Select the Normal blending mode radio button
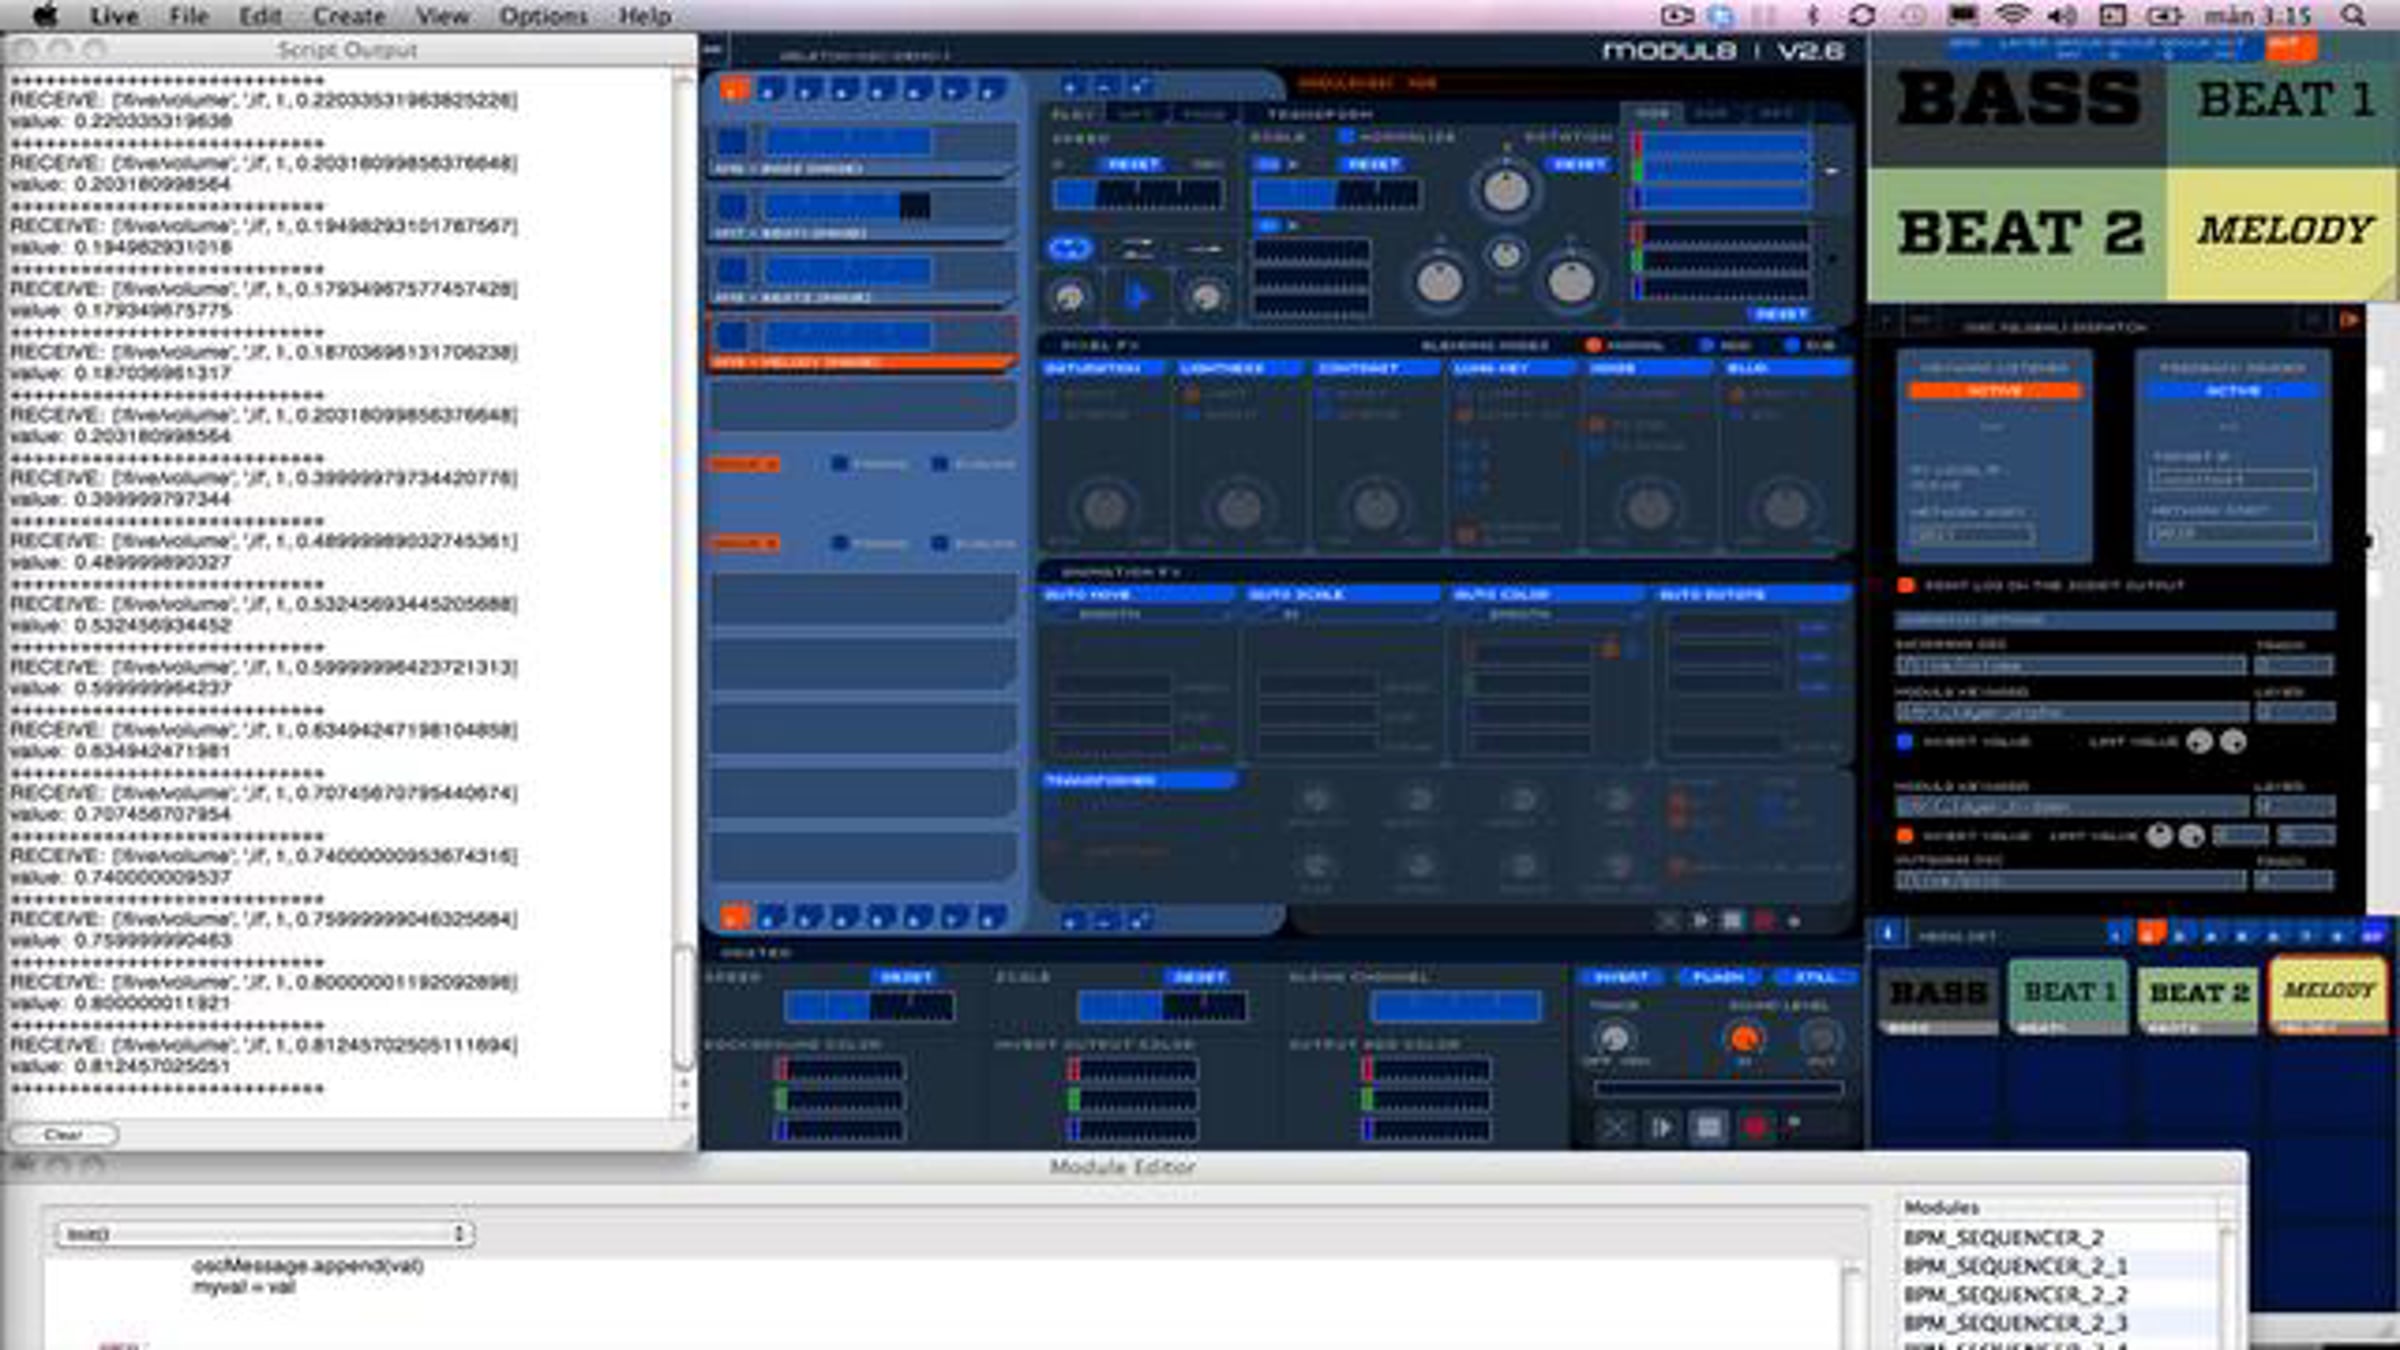2400x1350 pixels. [x=1592, y=345]
